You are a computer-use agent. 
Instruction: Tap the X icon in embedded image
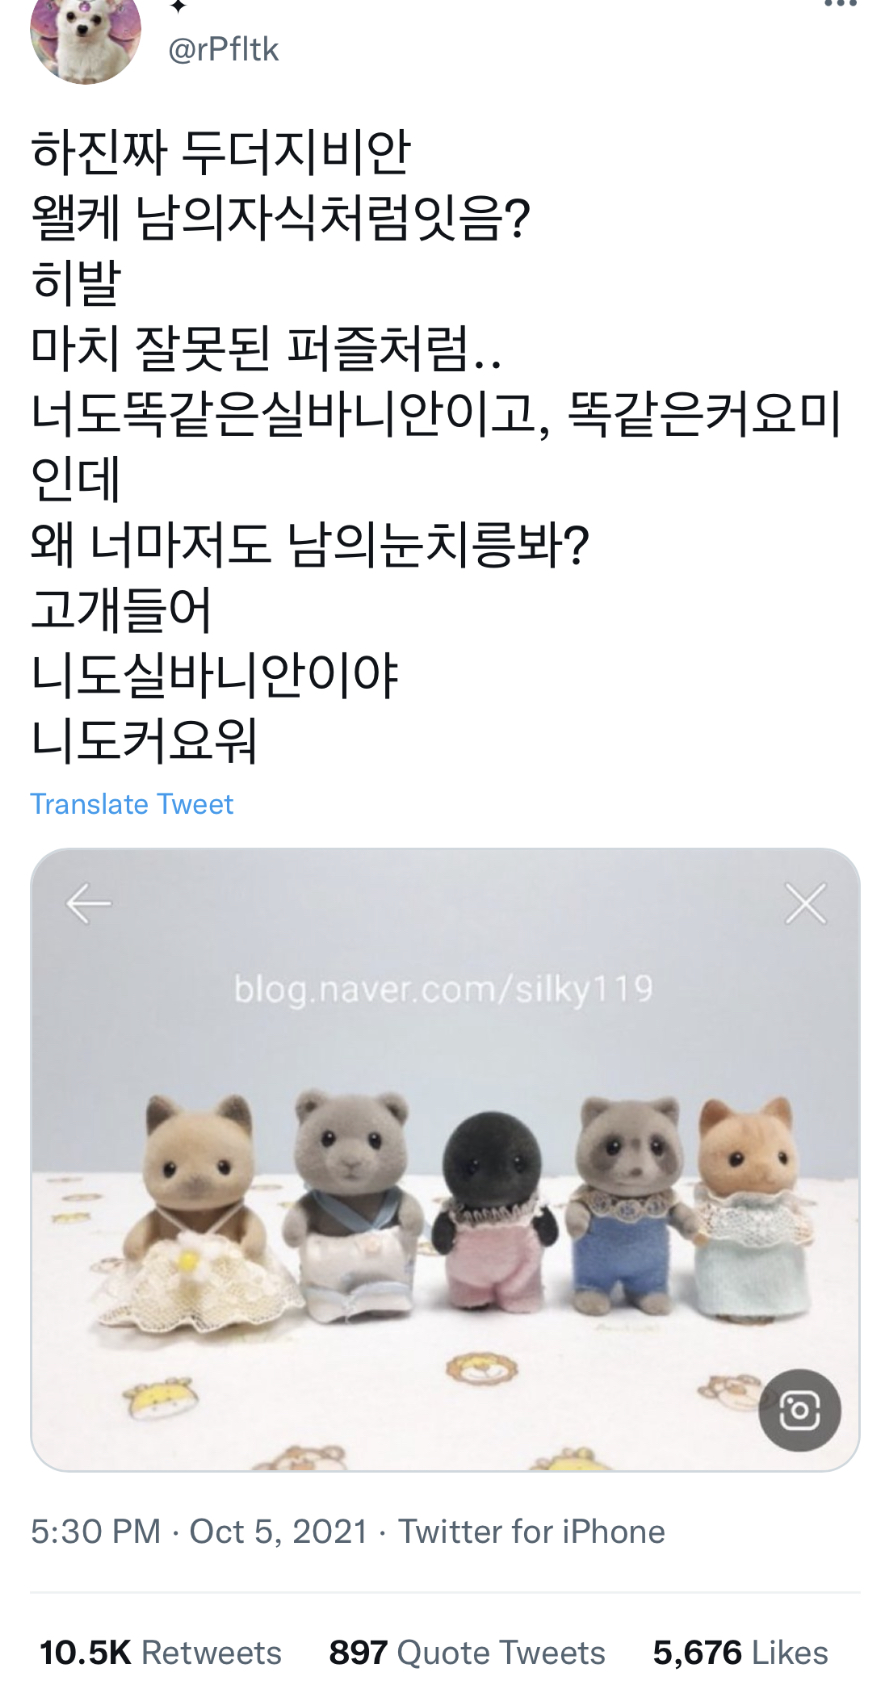806,904
